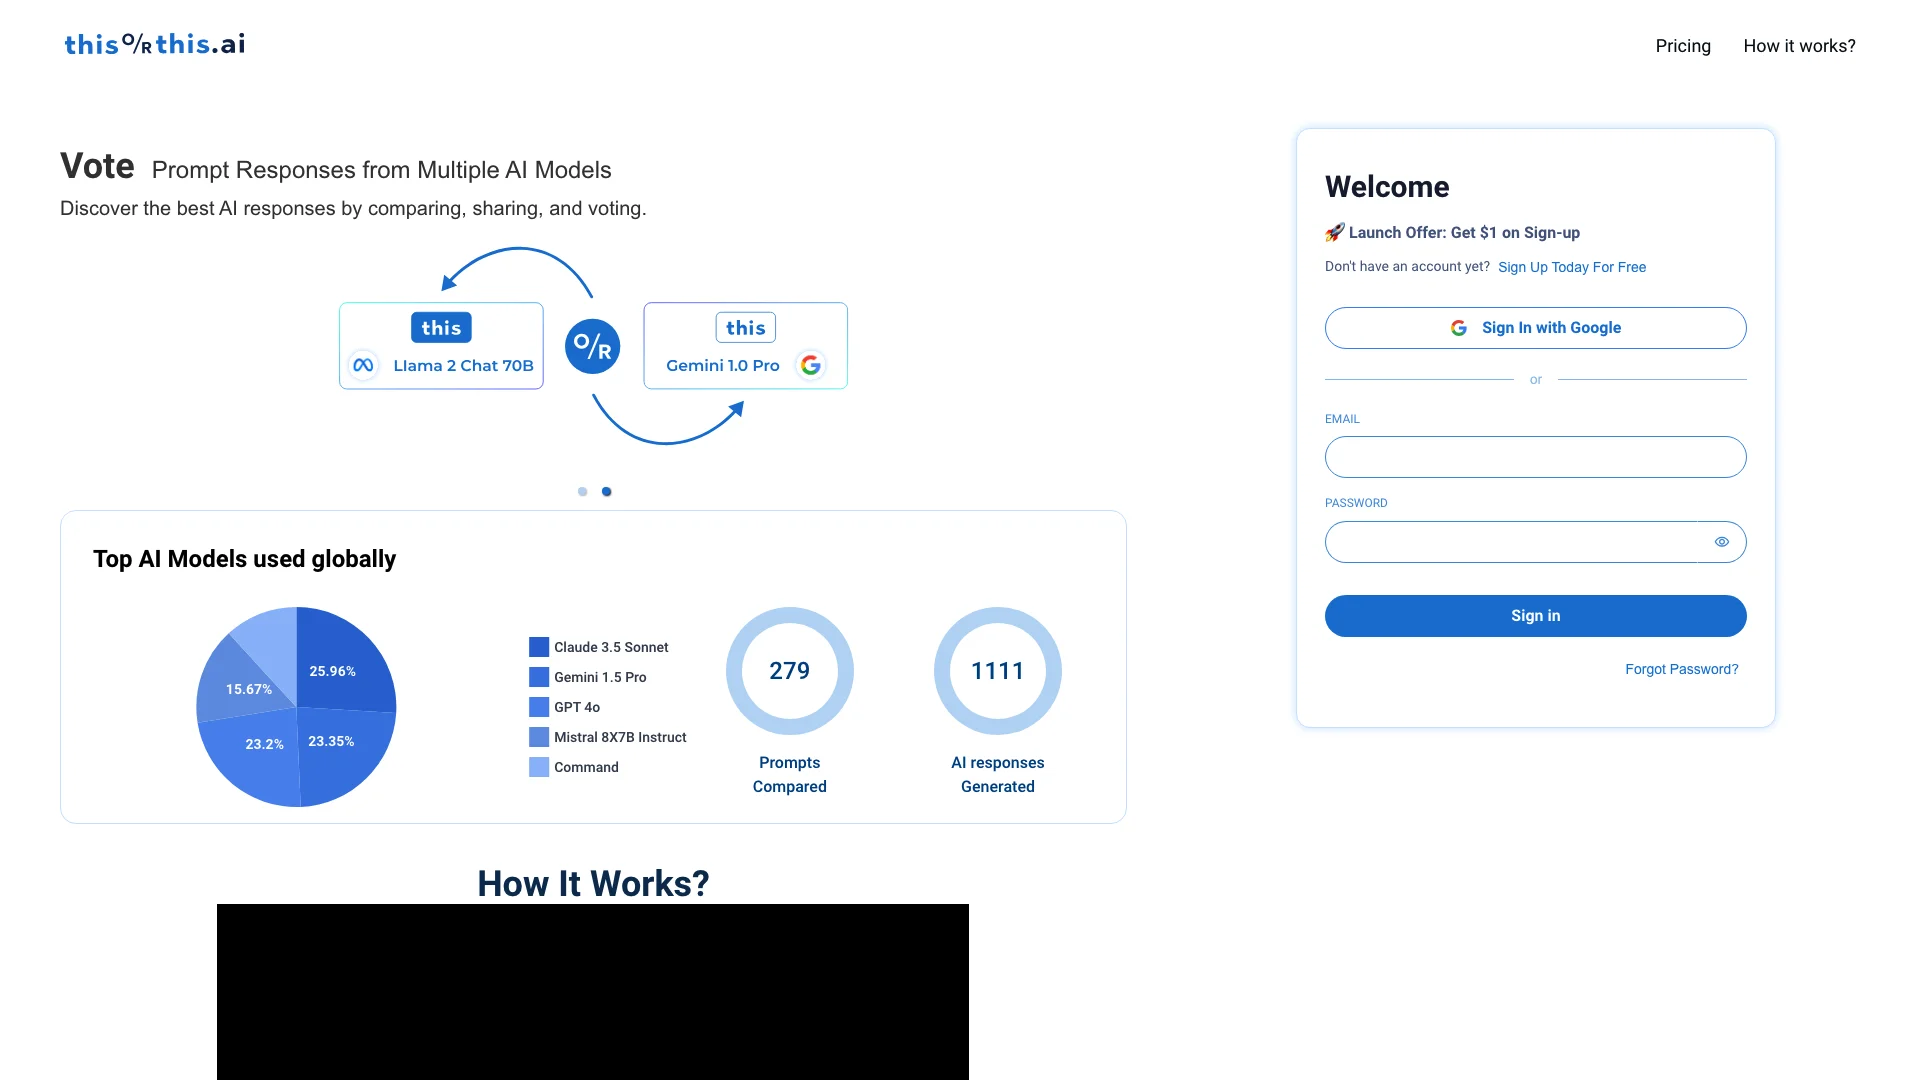The height and width of the screenshot is (1080, 1920).
Task: Click the Pricing menu item
Action: click(1683, 45)
